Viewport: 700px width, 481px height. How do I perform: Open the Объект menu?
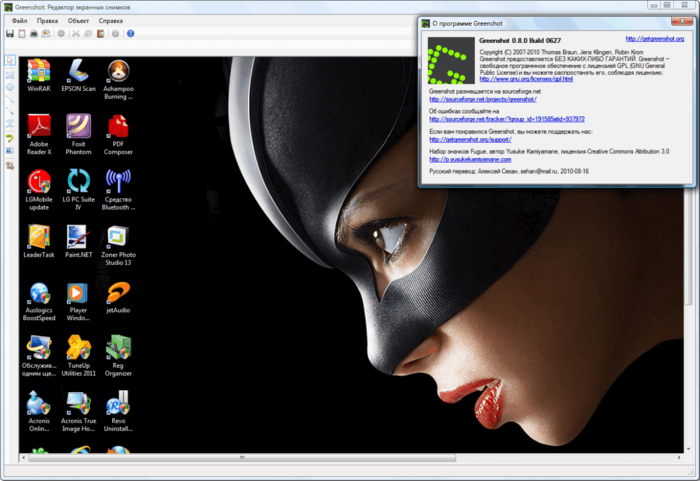78,21
